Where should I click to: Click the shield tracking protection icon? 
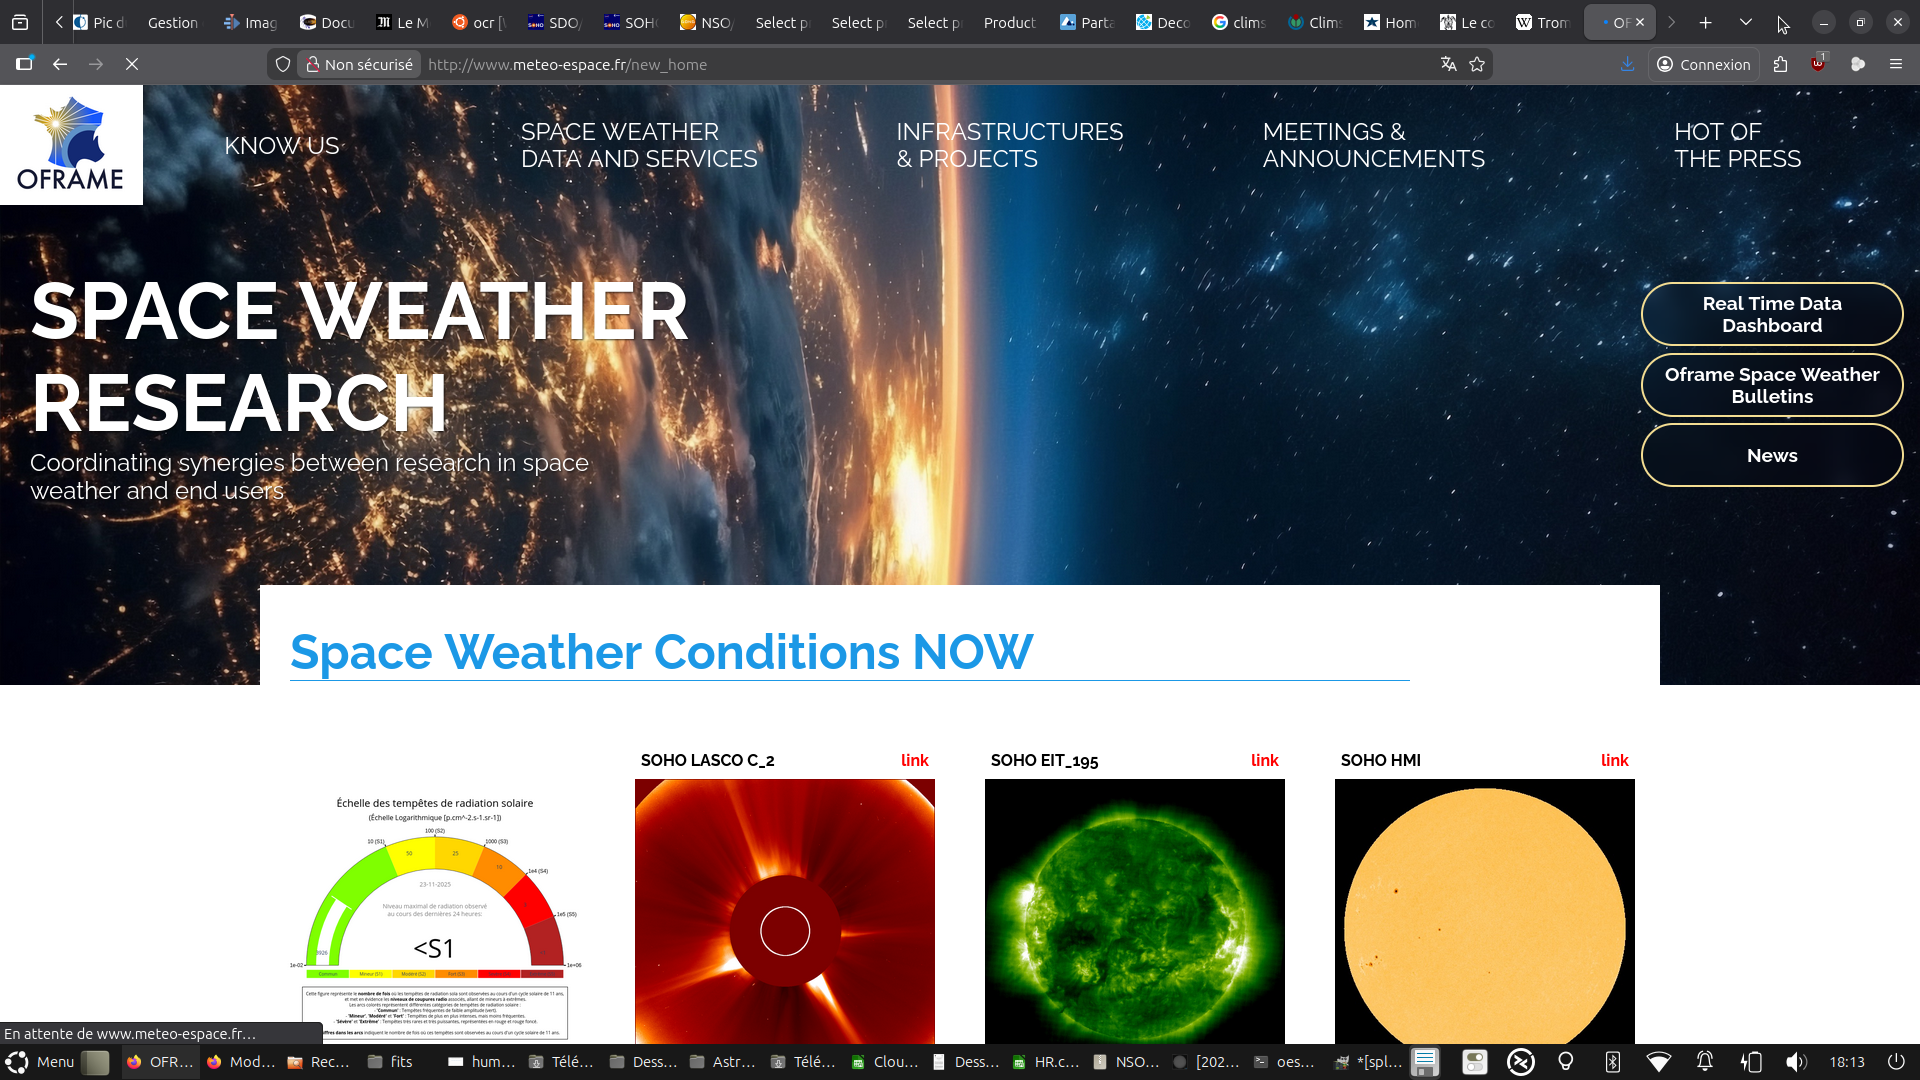(x=283, y=64)
